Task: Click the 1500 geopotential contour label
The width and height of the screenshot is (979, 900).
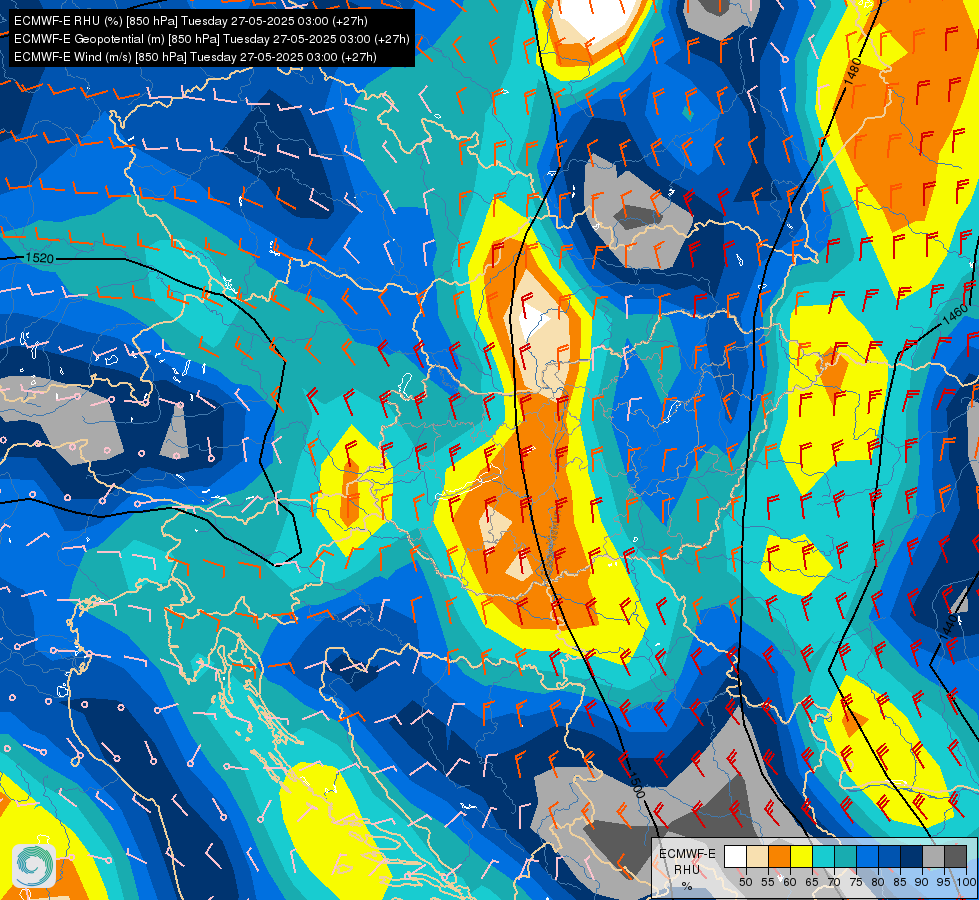Action: pos(636,784)
